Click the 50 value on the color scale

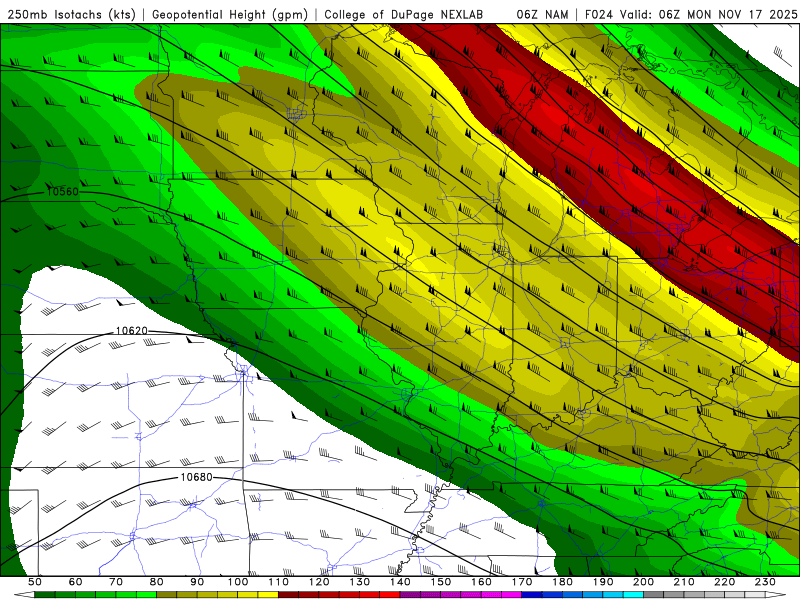[35, 582]
